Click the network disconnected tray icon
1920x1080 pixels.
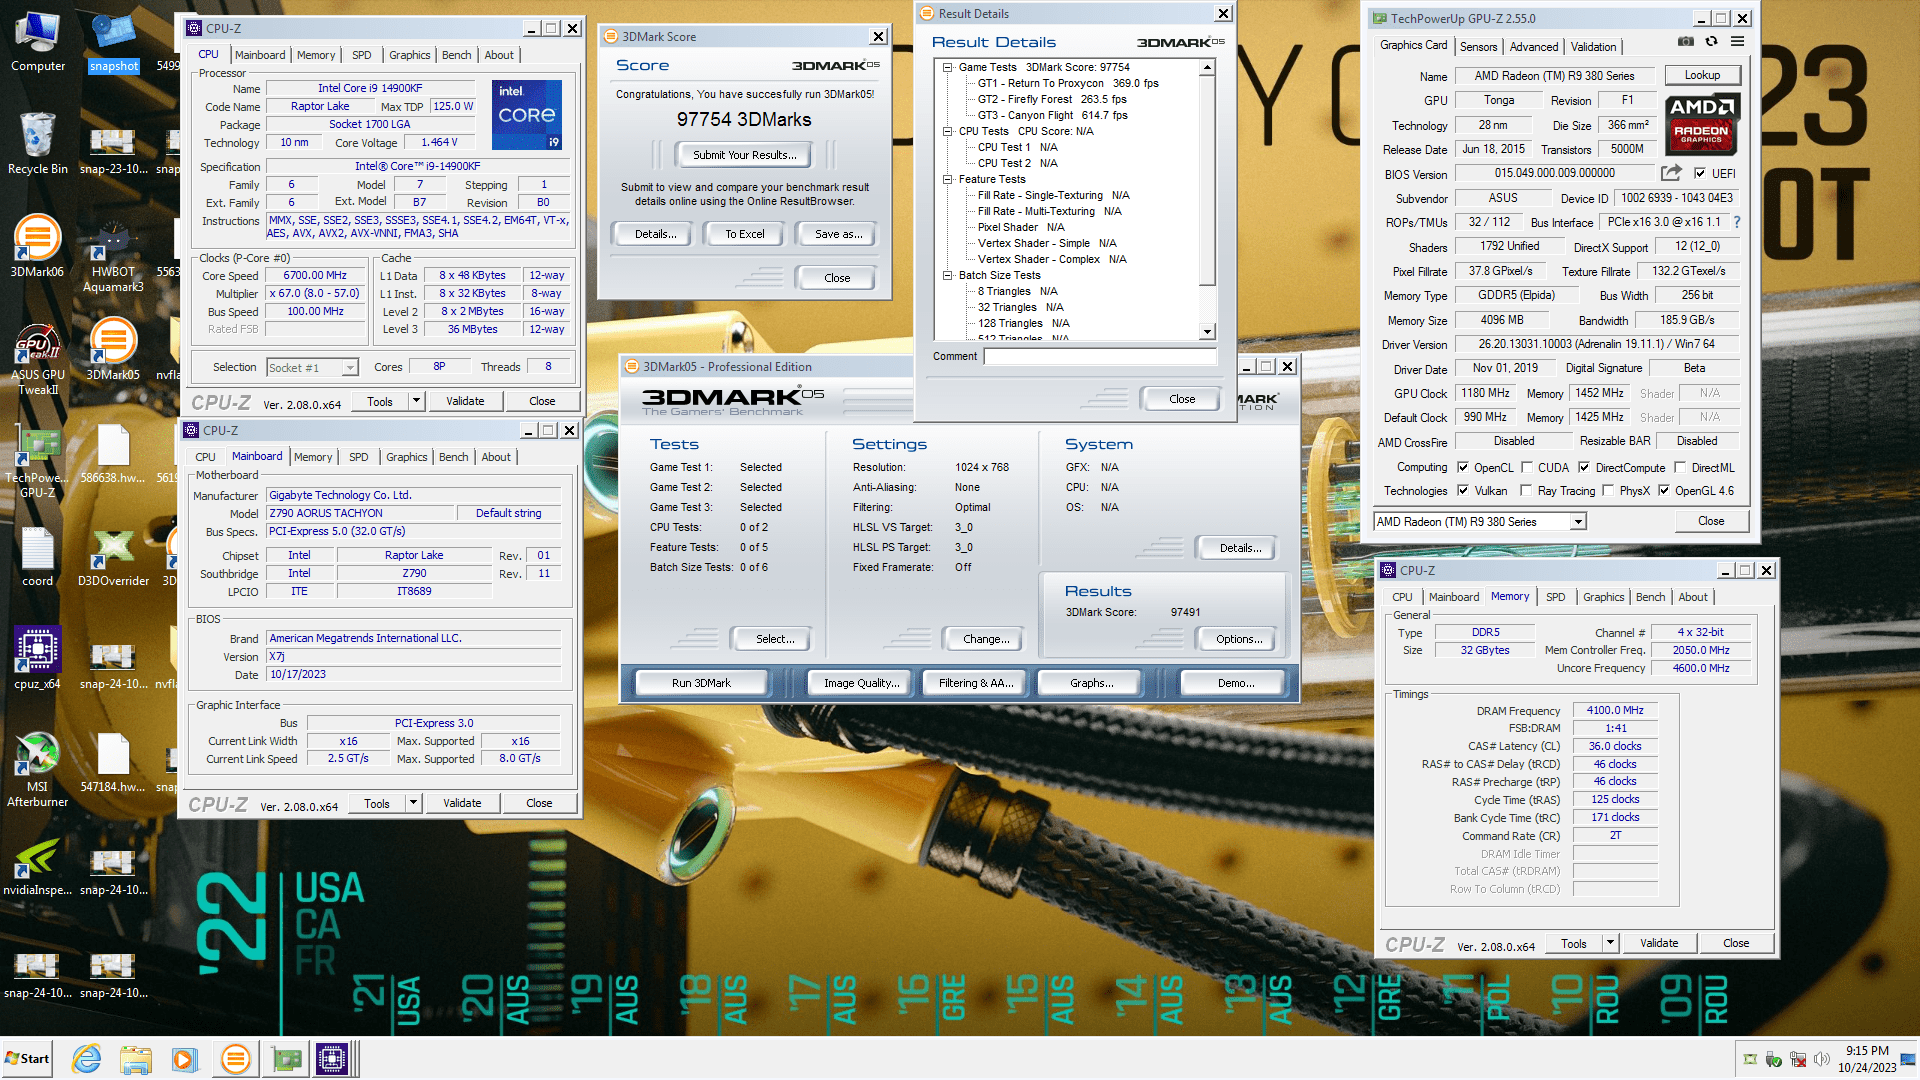pos(1797,1059)
